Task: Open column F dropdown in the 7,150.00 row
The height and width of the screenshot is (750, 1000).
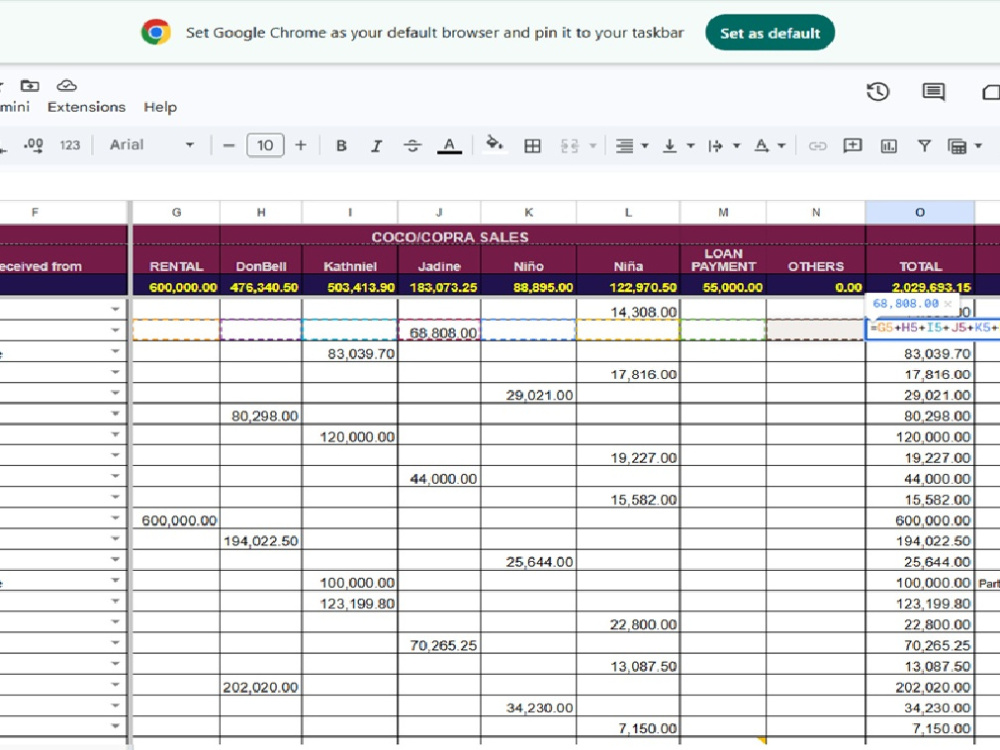Action: pyautogui.click(x=115, y=726)
